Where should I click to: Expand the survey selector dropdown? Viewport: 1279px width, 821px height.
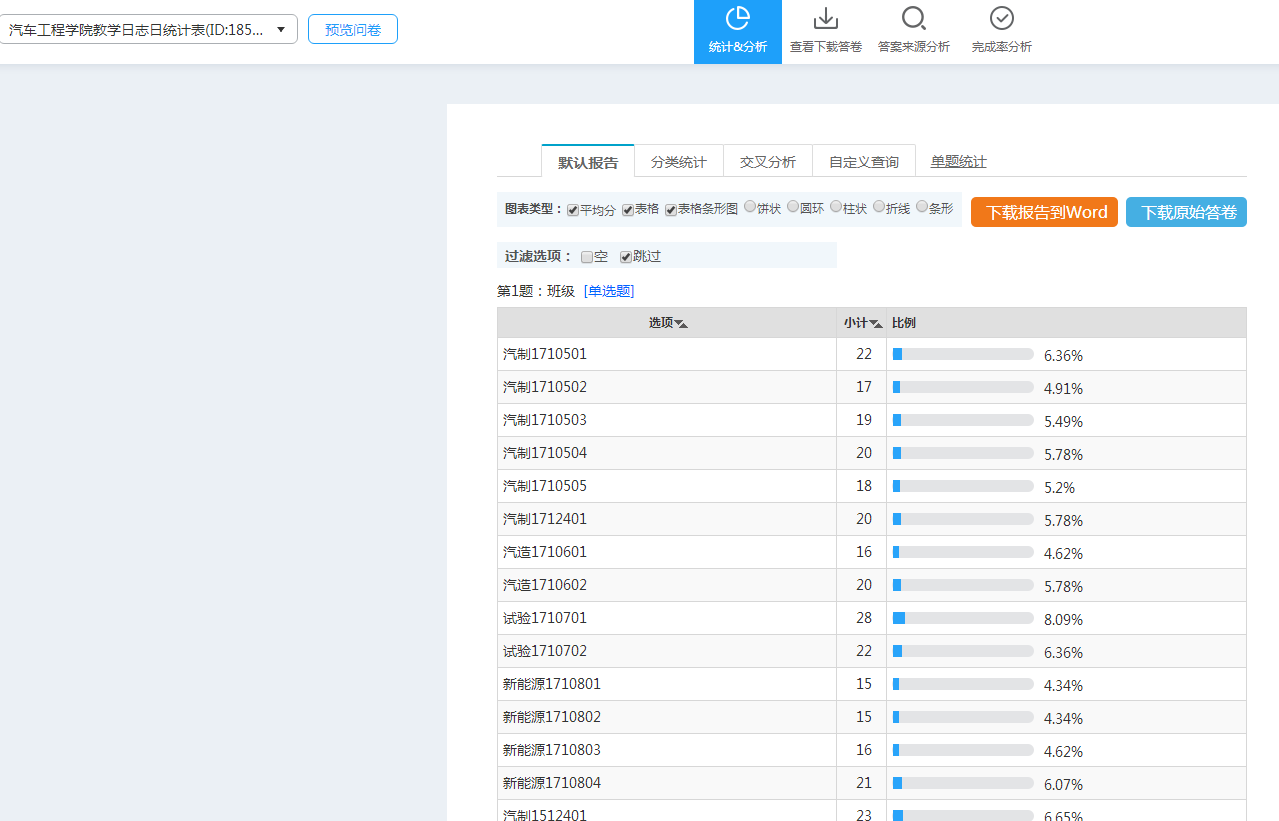coord(281,30)
